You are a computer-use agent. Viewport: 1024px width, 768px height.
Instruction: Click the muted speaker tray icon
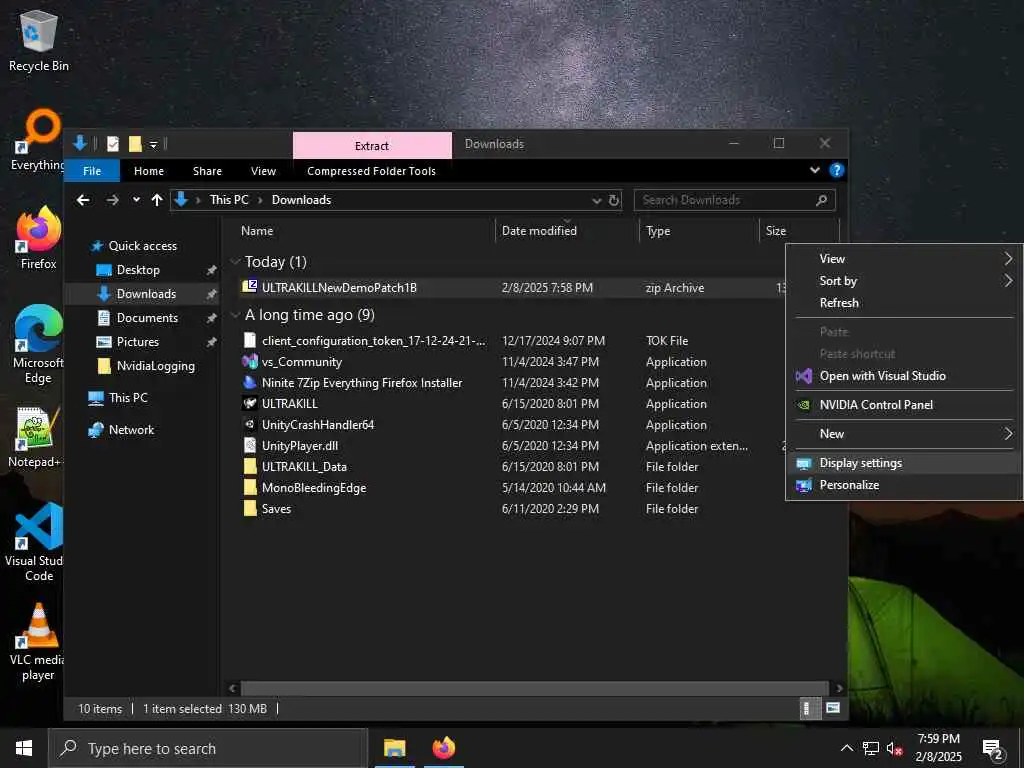[x=895, y=748]
